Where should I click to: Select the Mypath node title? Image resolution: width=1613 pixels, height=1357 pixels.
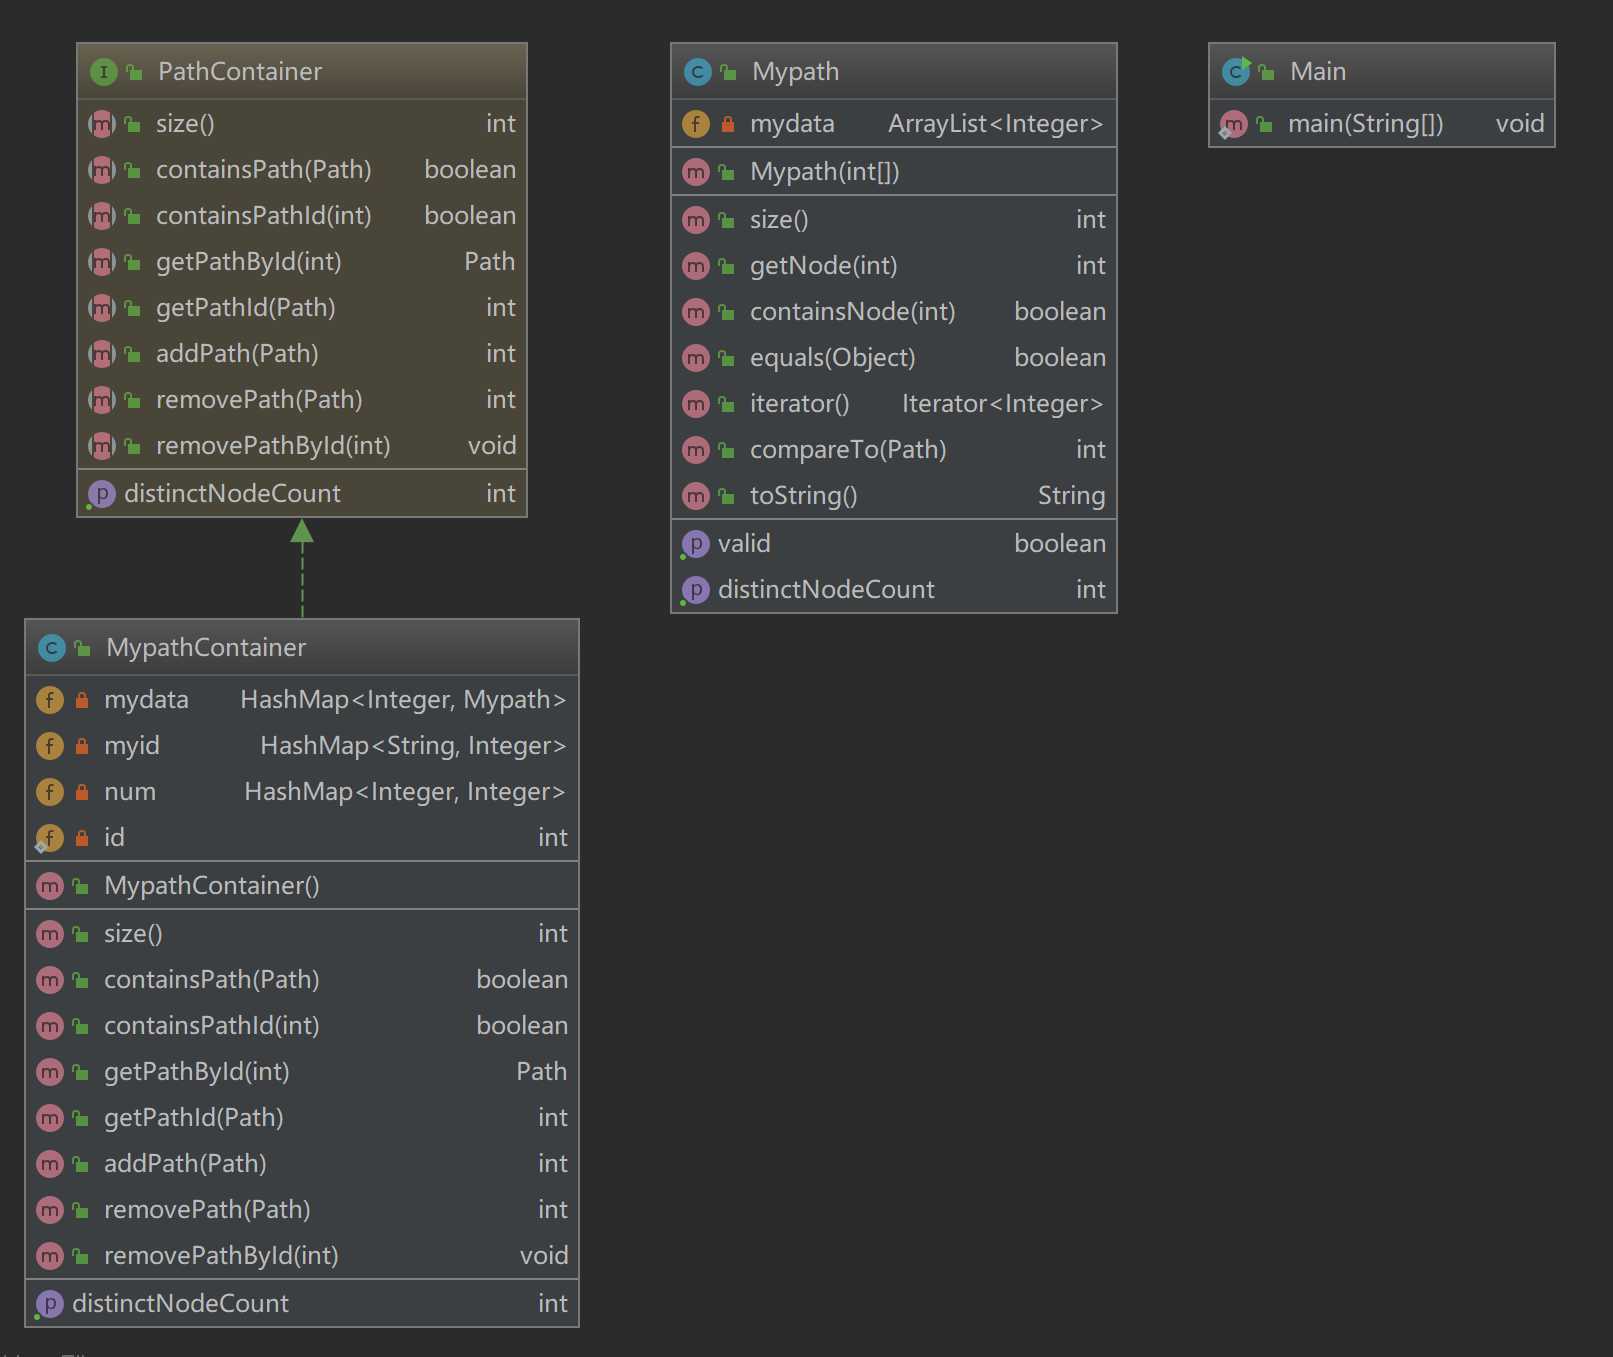tap(795, 72)
